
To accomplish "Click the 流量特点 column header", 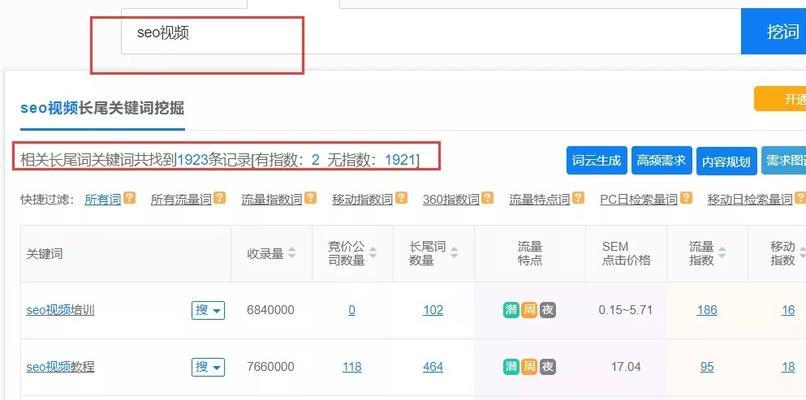I will point(530,253).
